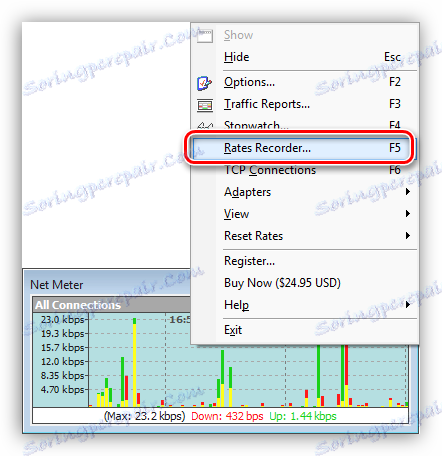Choose Register... from the menu
442x456 pixels.
[x=304, y=261]
